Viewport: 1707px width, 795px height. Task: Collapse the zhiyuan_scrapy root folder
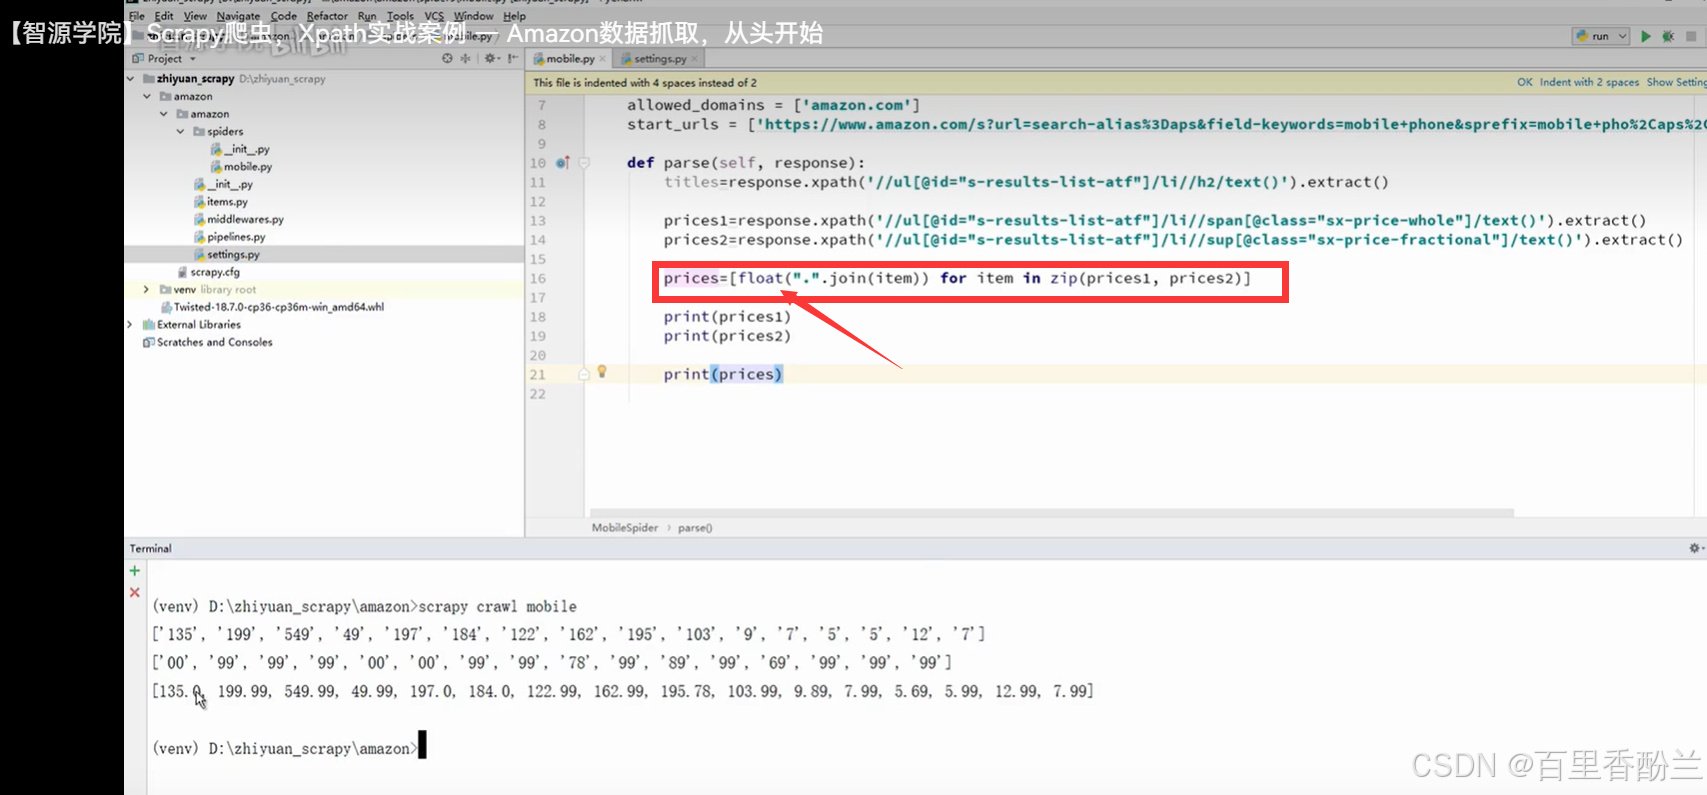click(x=131, y=78)
